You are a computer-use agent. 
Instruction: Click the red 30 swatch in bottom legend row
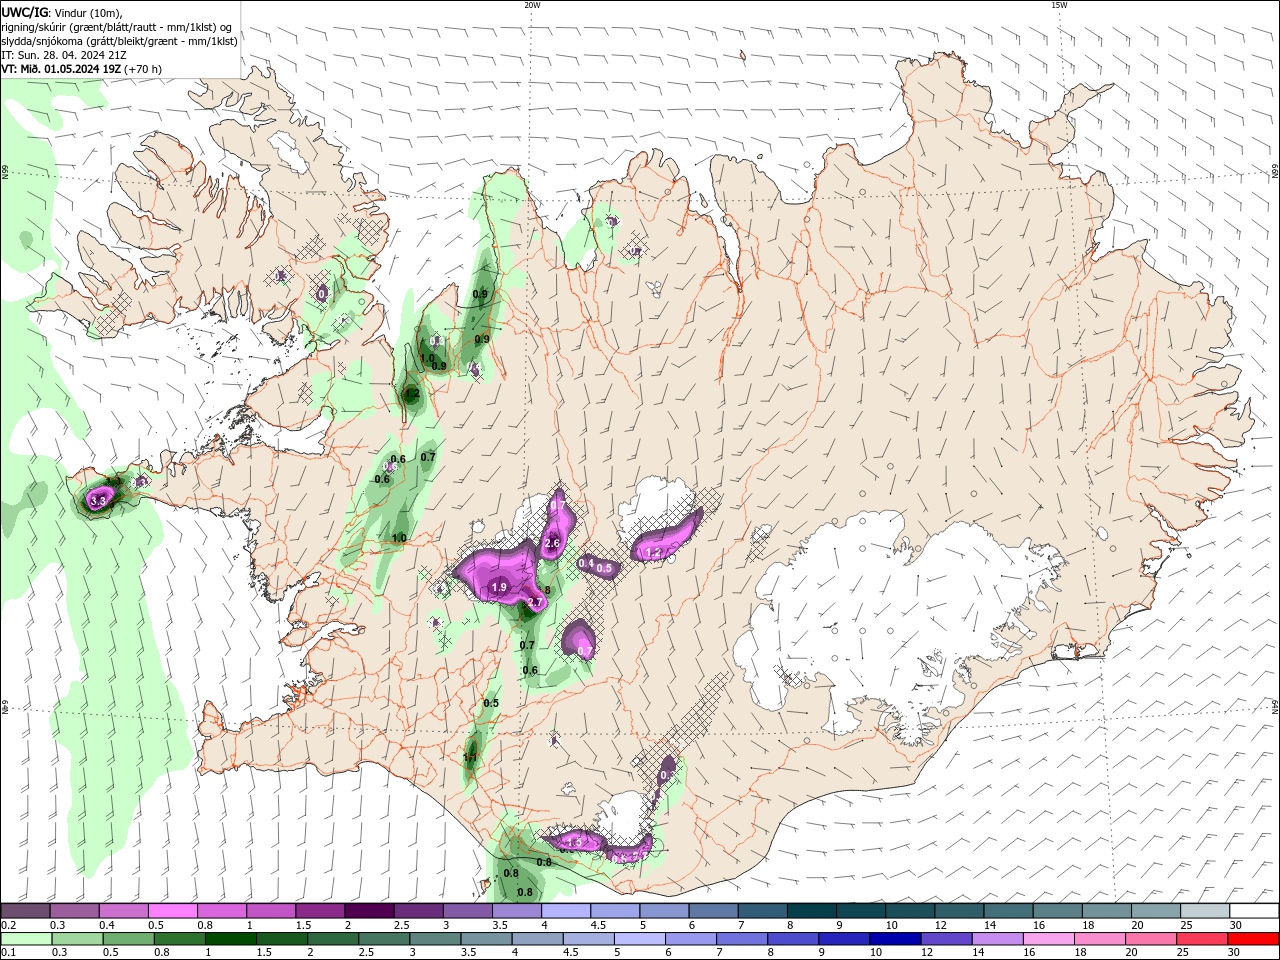tap(1255, 939)
